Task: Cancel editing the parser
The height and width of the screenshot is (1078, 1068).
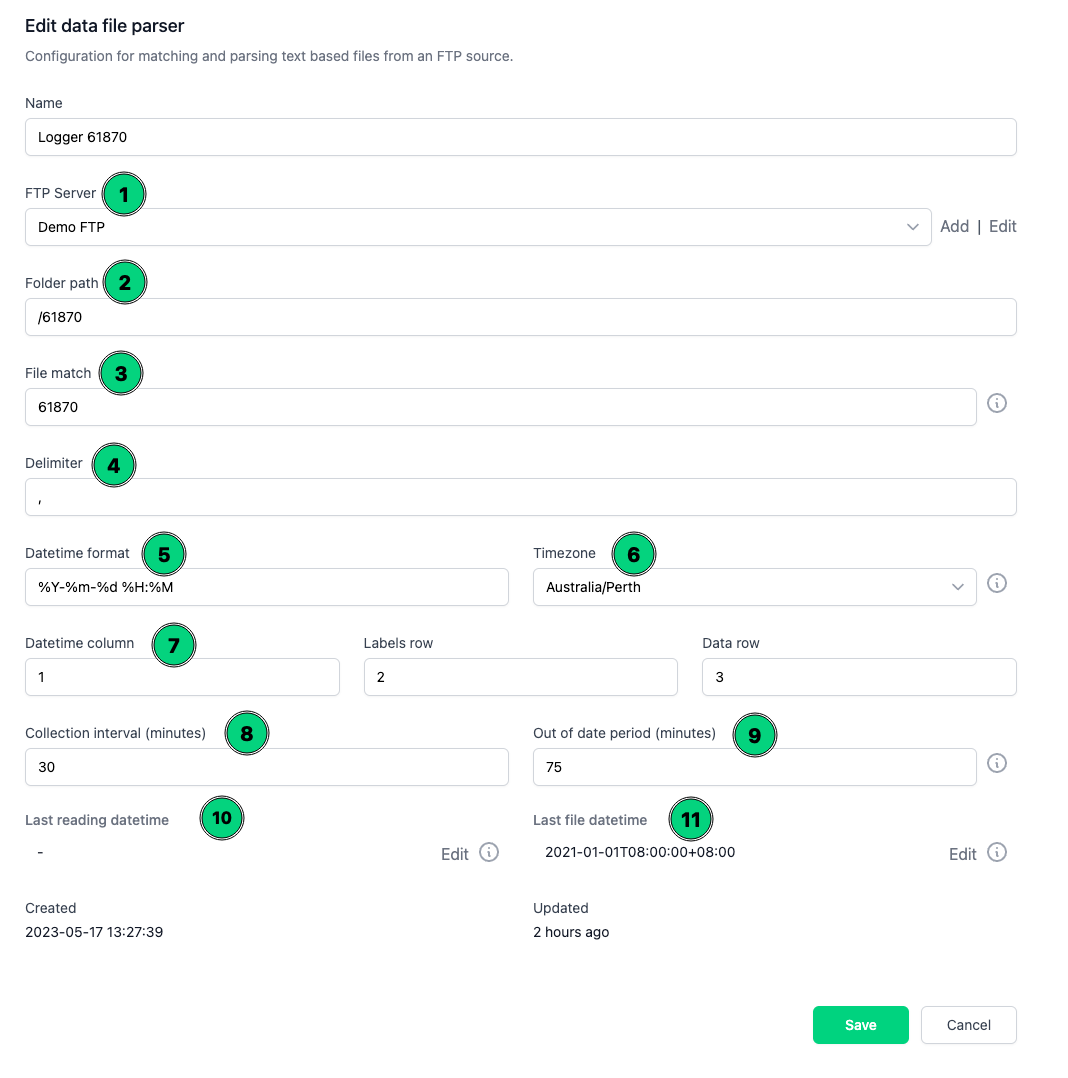Action: pos(968,1025)
